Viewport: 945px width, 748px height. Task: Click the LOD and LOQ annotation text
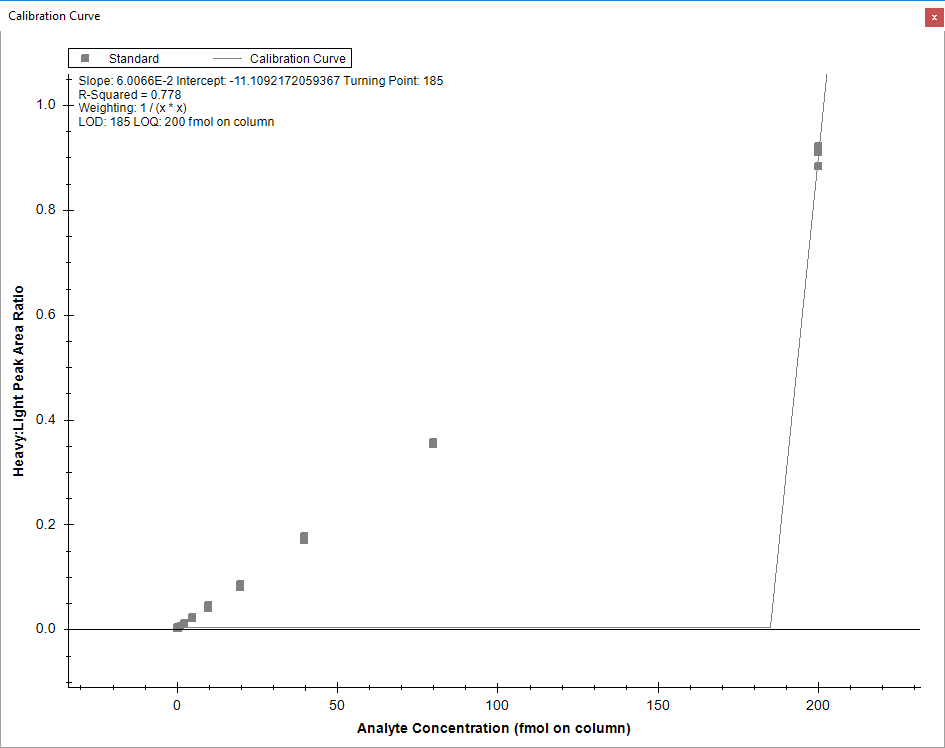pyautogui.click(x=176, y=122)
